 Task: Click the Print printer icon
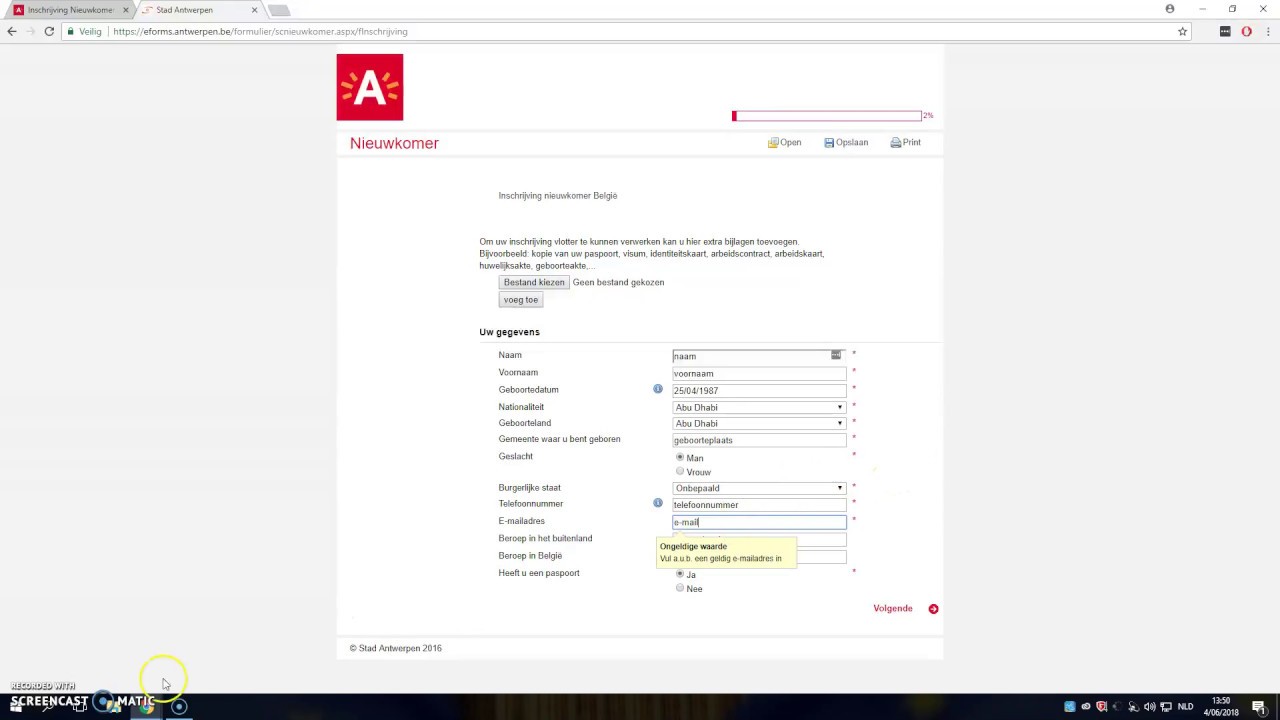pos(896,143)
